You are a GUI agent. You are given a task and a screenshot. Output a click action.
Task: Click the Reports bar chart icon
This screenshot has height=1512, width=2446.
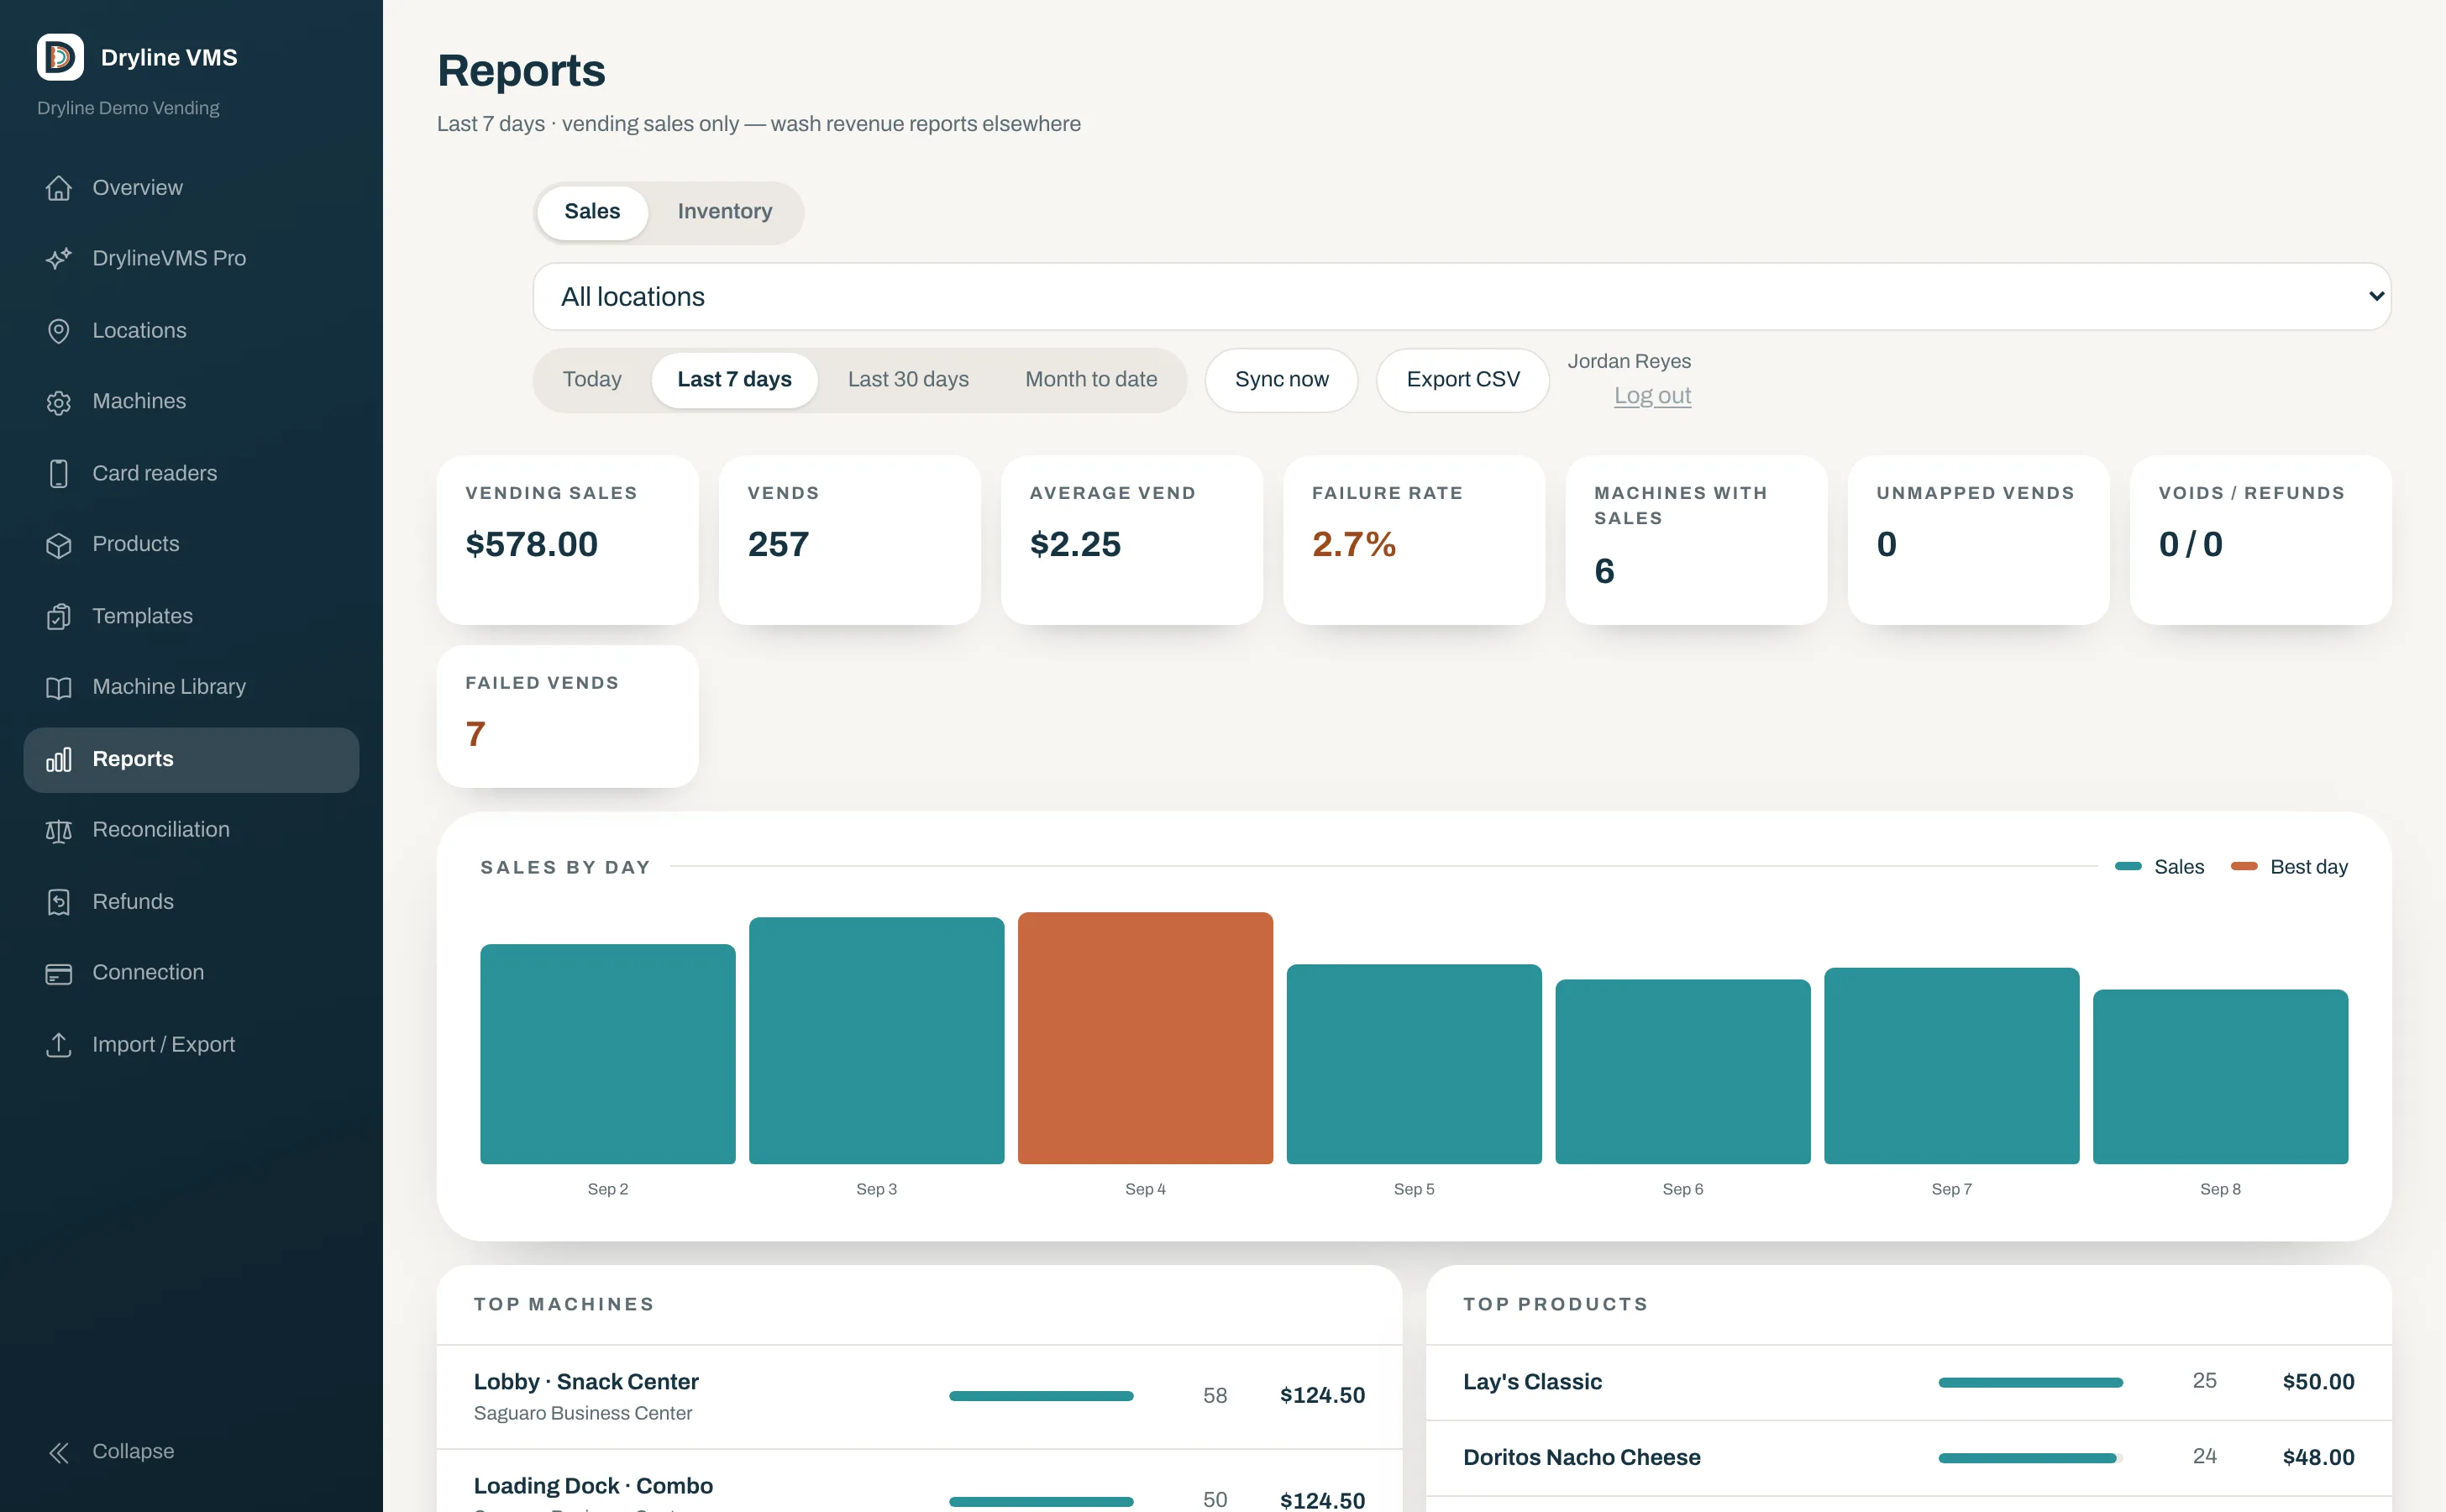[x=59, y=760]
